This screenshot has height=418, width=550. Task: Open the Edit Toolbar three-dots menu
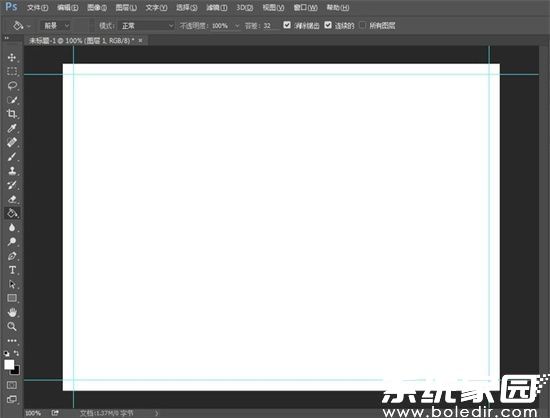[x=12, y=341]
